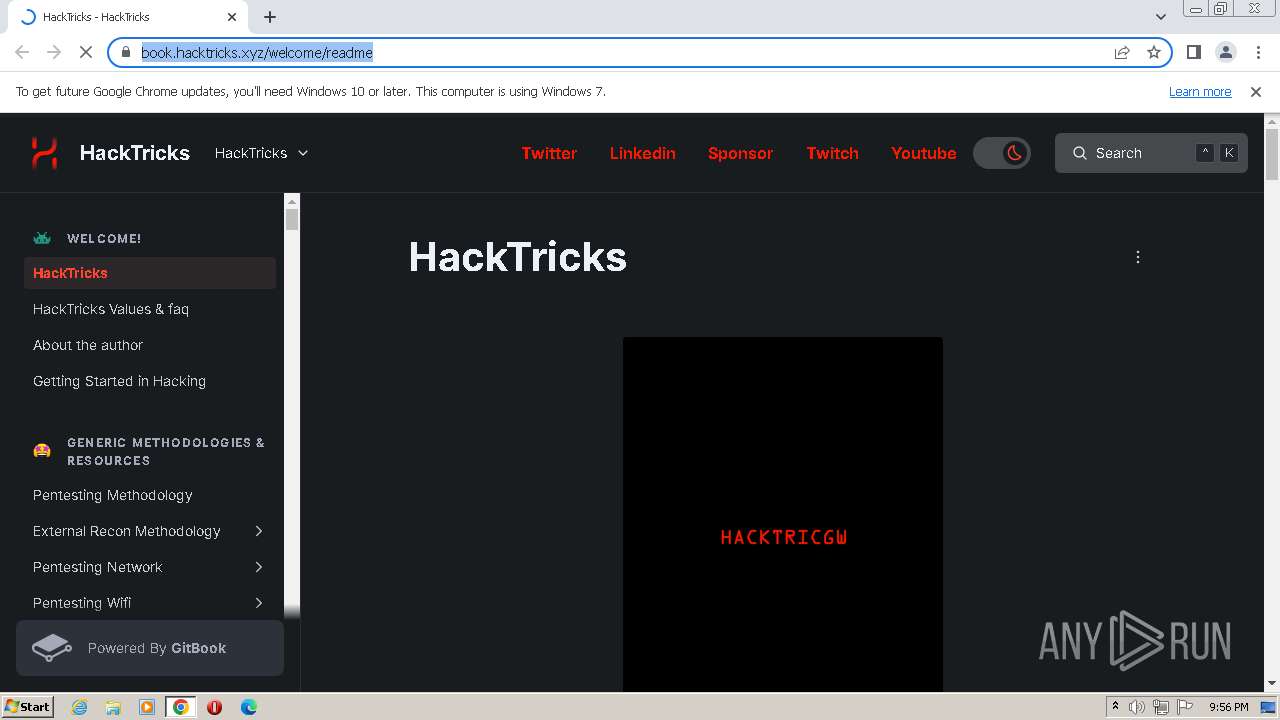Screen dimensions: 1280x720
Task: Open Windows Media Player from taskbar
Action: point(147,707)
